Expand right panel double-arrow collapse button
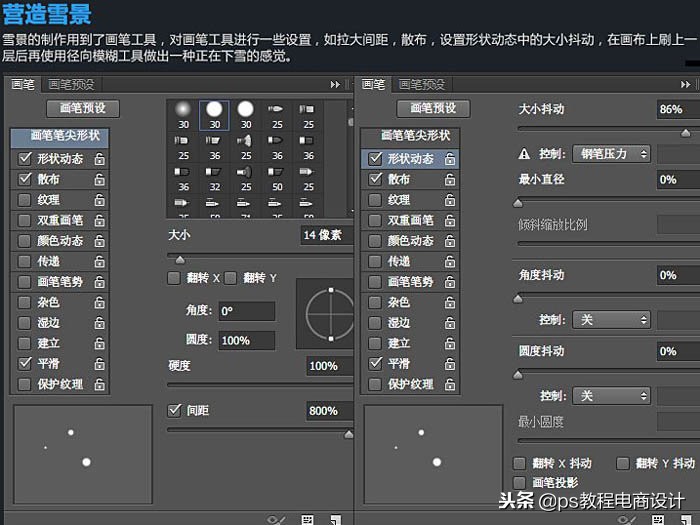The width and height of the screenshot is (700, 525). point(685,84)
